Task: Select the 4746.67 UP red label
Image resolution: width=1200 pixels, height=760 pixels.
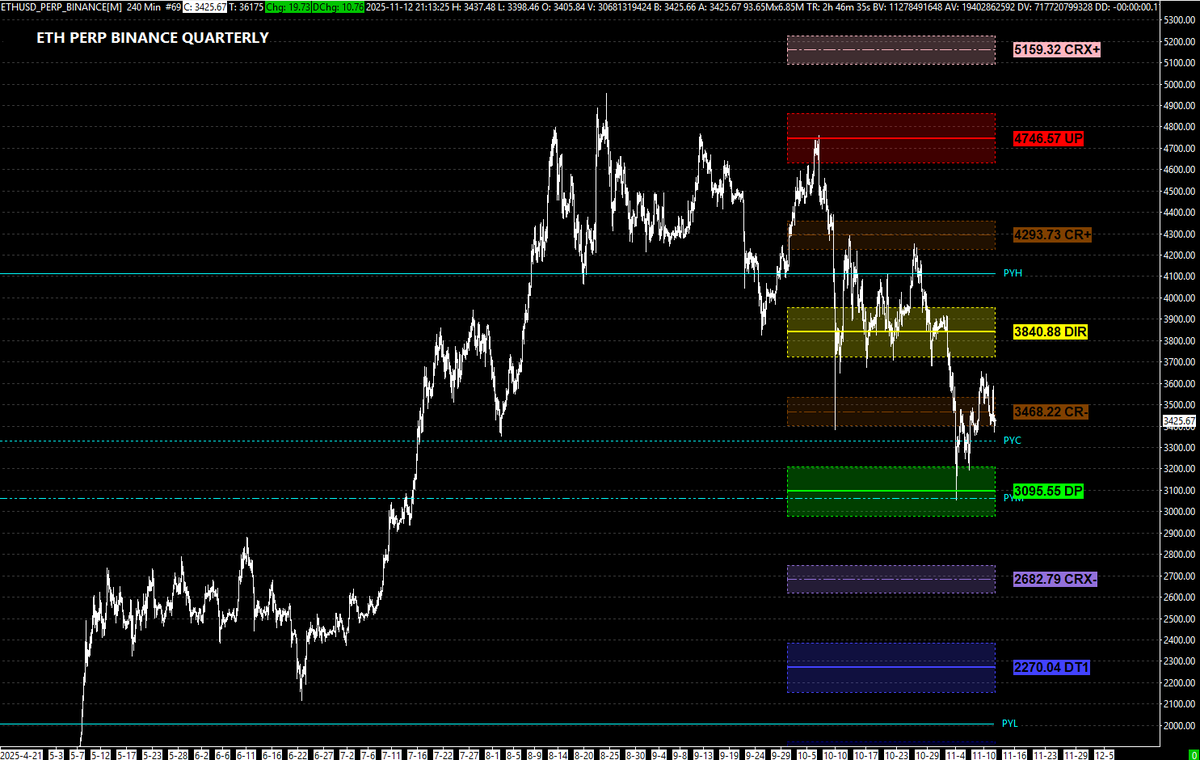Action: [1049, 138]
